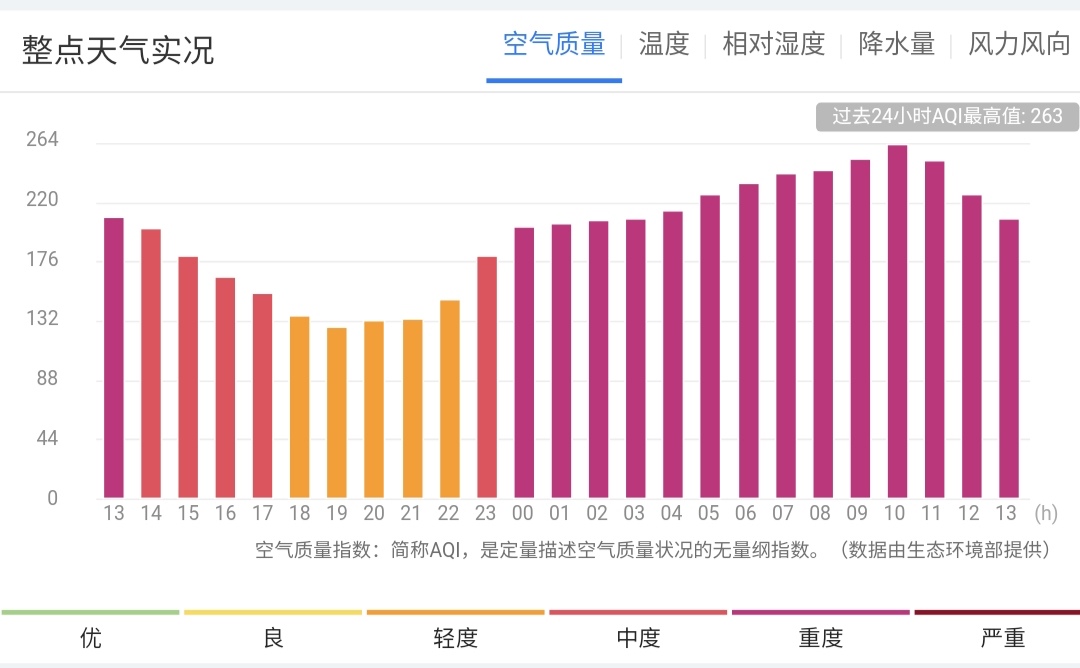Screen dimensions: 1080x668
Task: Click the orange bar at hour 19
Action: click(336, 410)
